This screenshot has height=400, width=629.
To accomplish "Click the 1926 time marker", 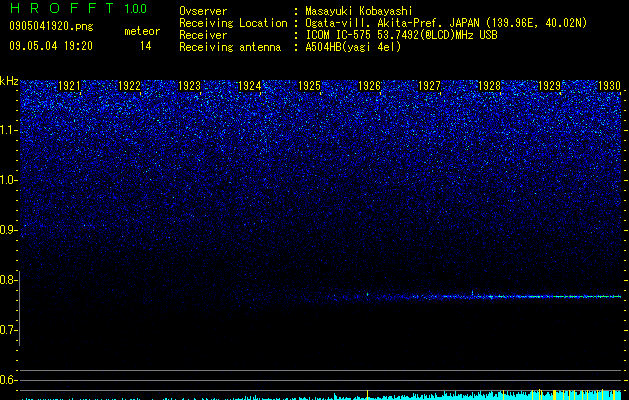I will tap(369, 86).
